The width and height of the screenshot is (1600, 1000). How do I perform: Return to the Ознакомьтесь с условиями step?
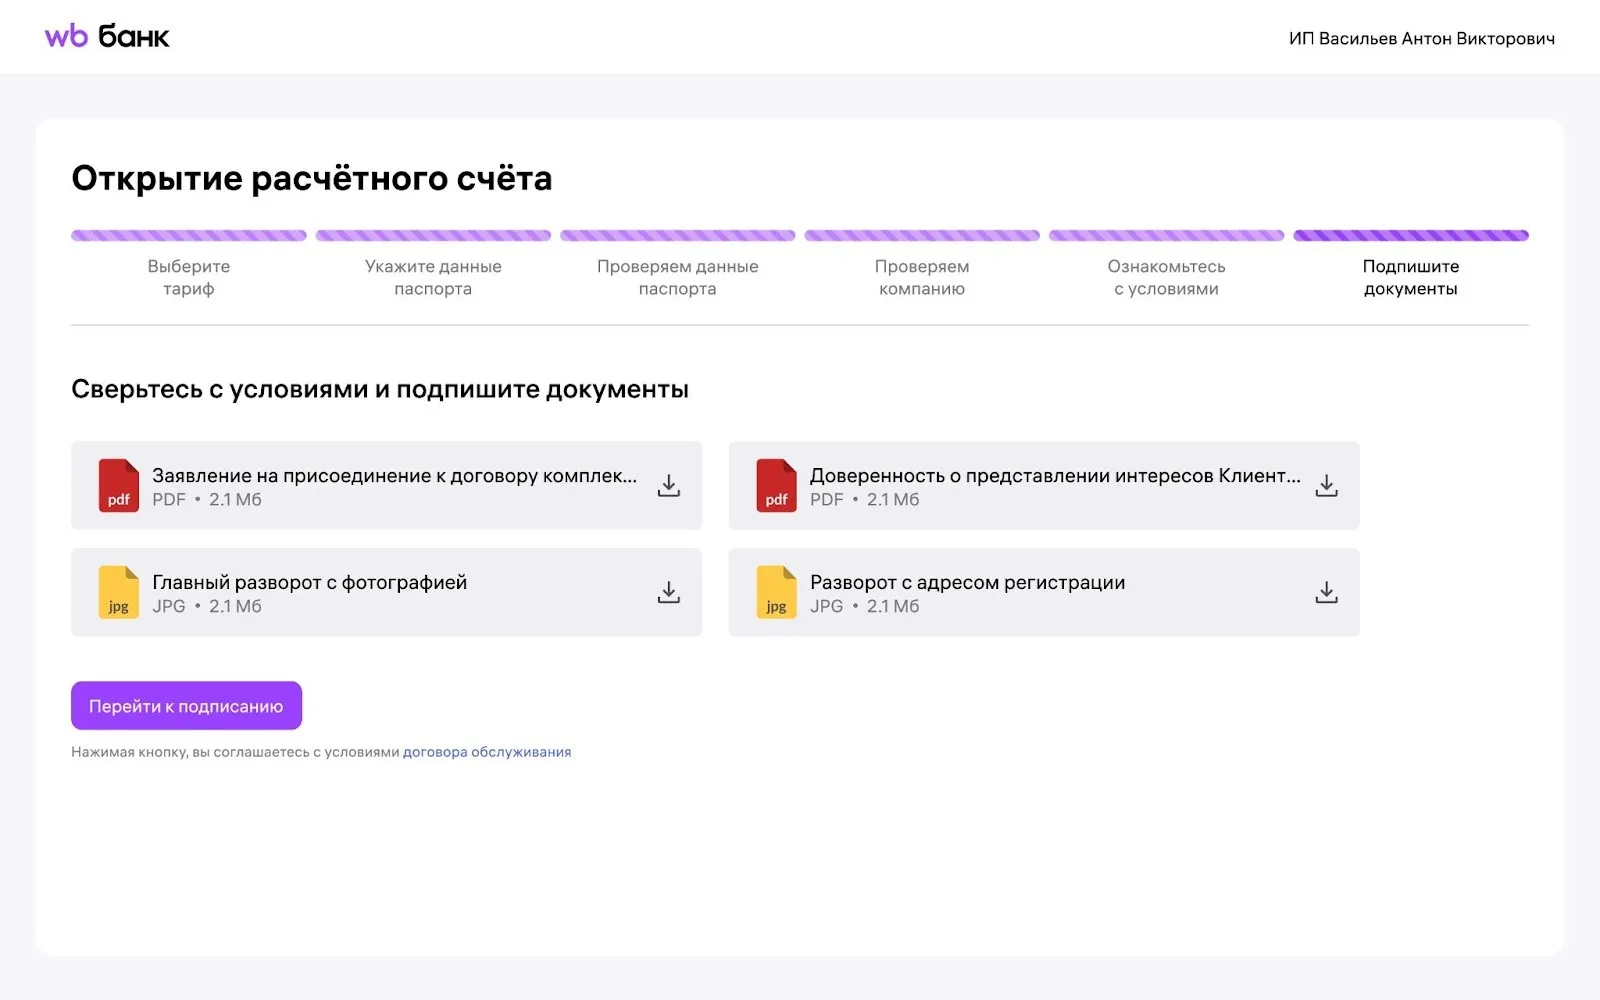pos(1166,277)
